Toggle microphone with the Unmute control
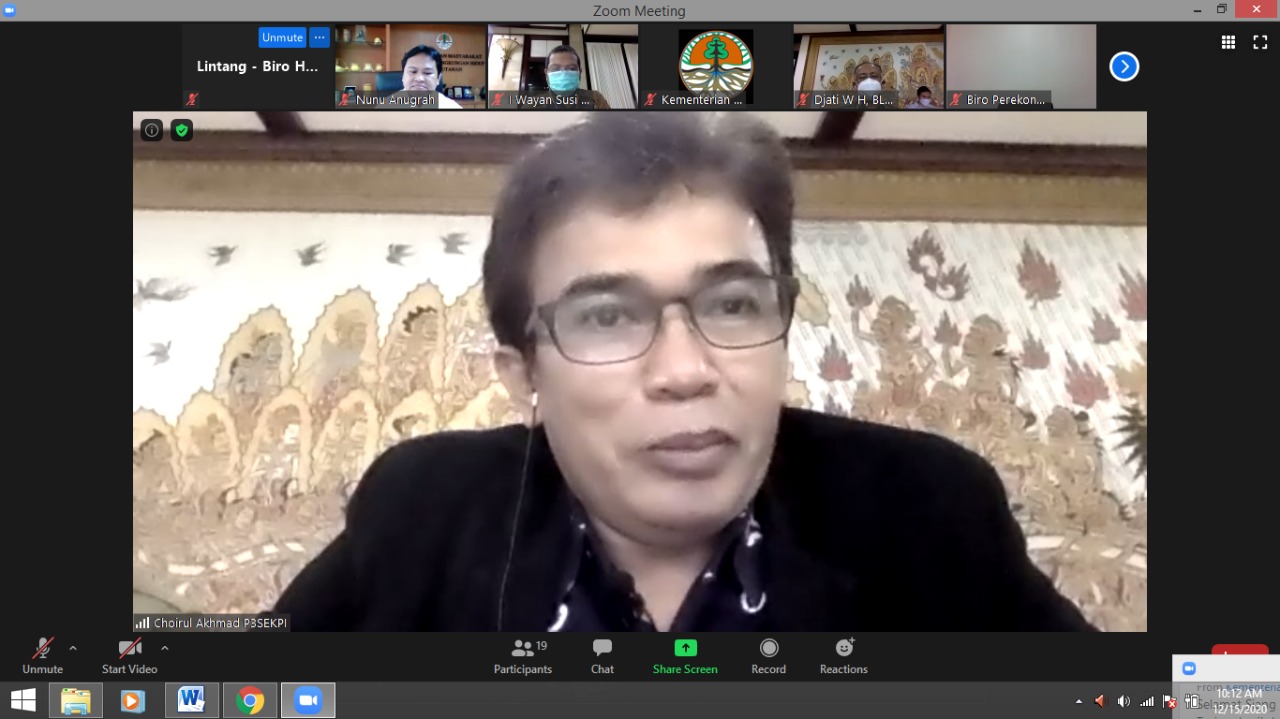 [x=42, y=649]
